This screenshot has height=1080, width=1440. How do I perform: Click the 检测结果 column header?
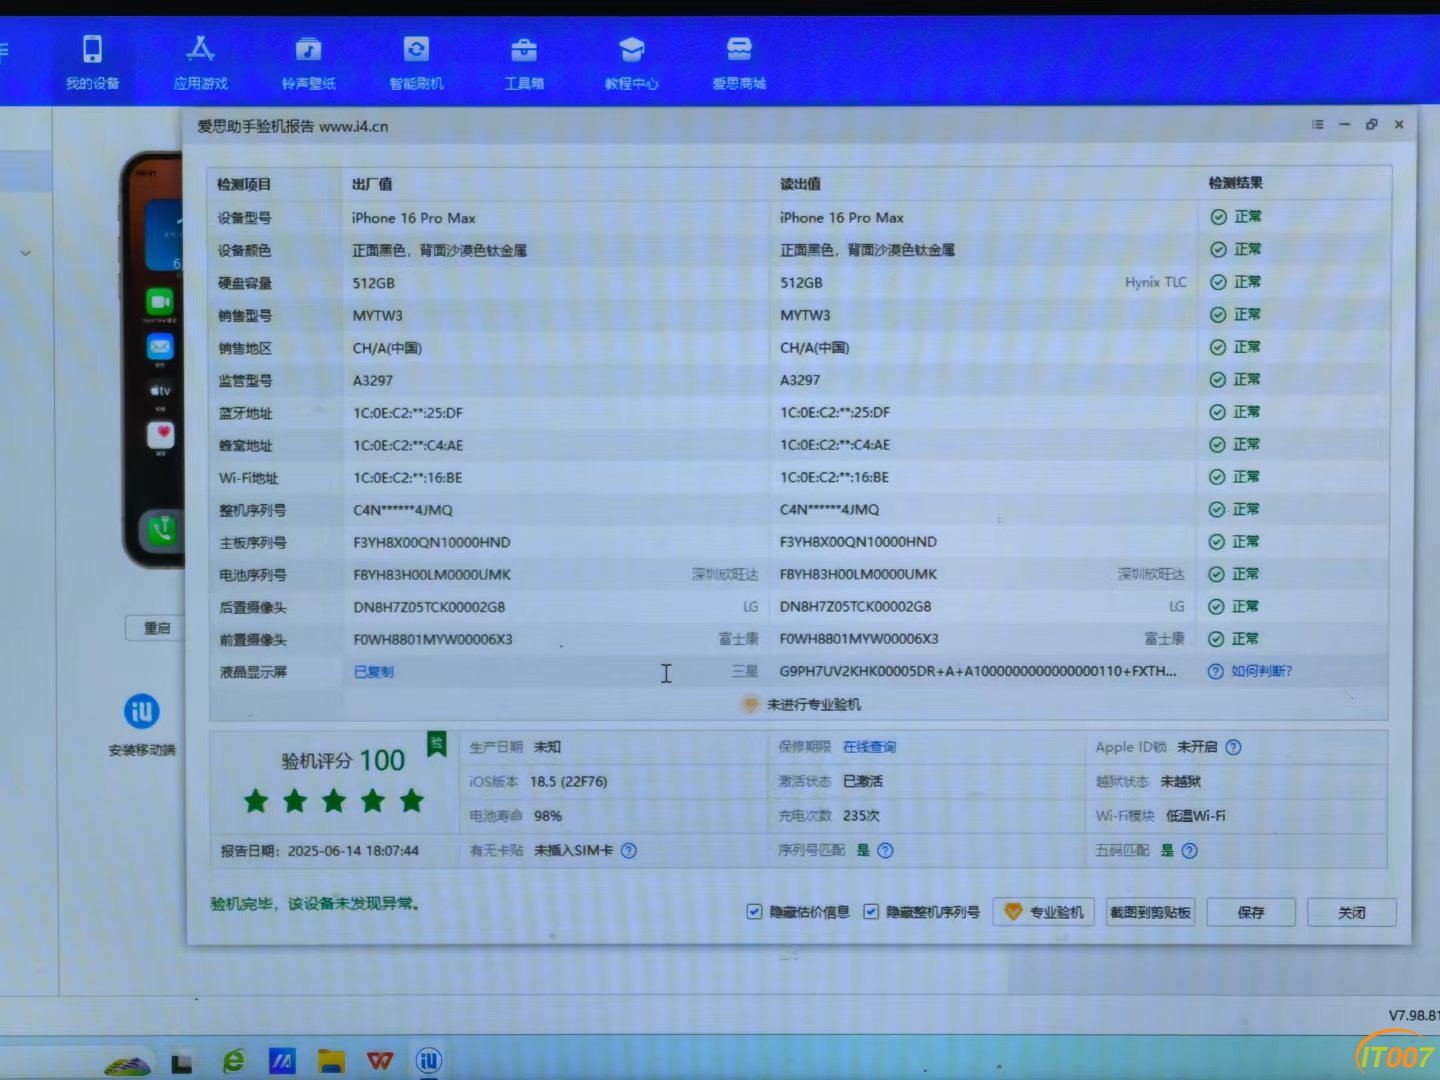pos(1235,183)
